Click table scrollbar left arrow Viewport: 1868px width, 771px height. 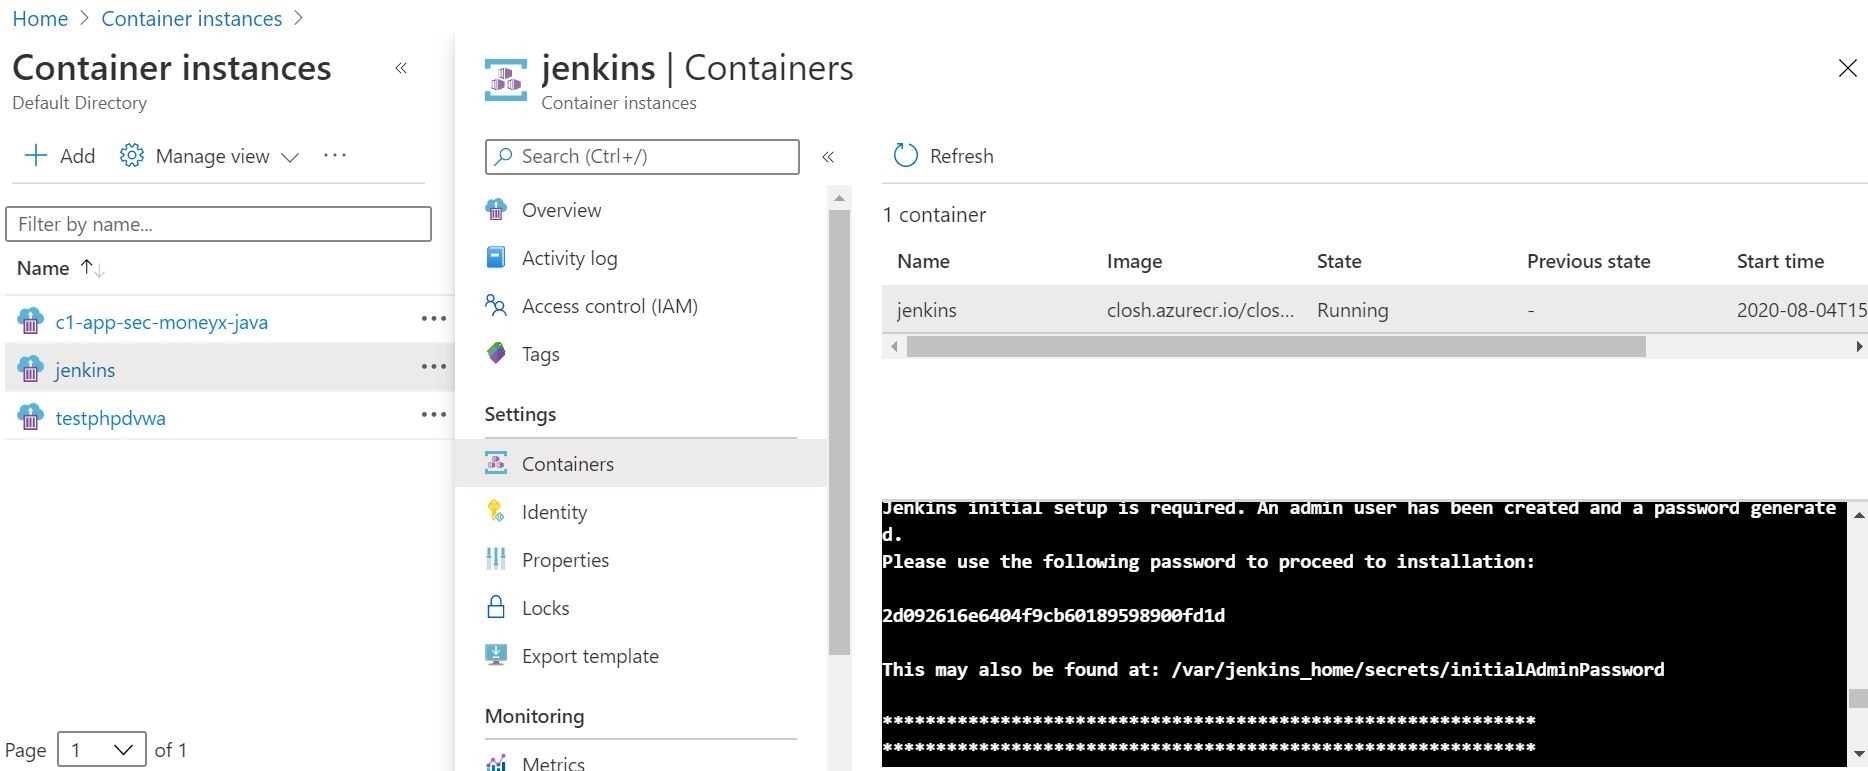[x=895, y=346]
